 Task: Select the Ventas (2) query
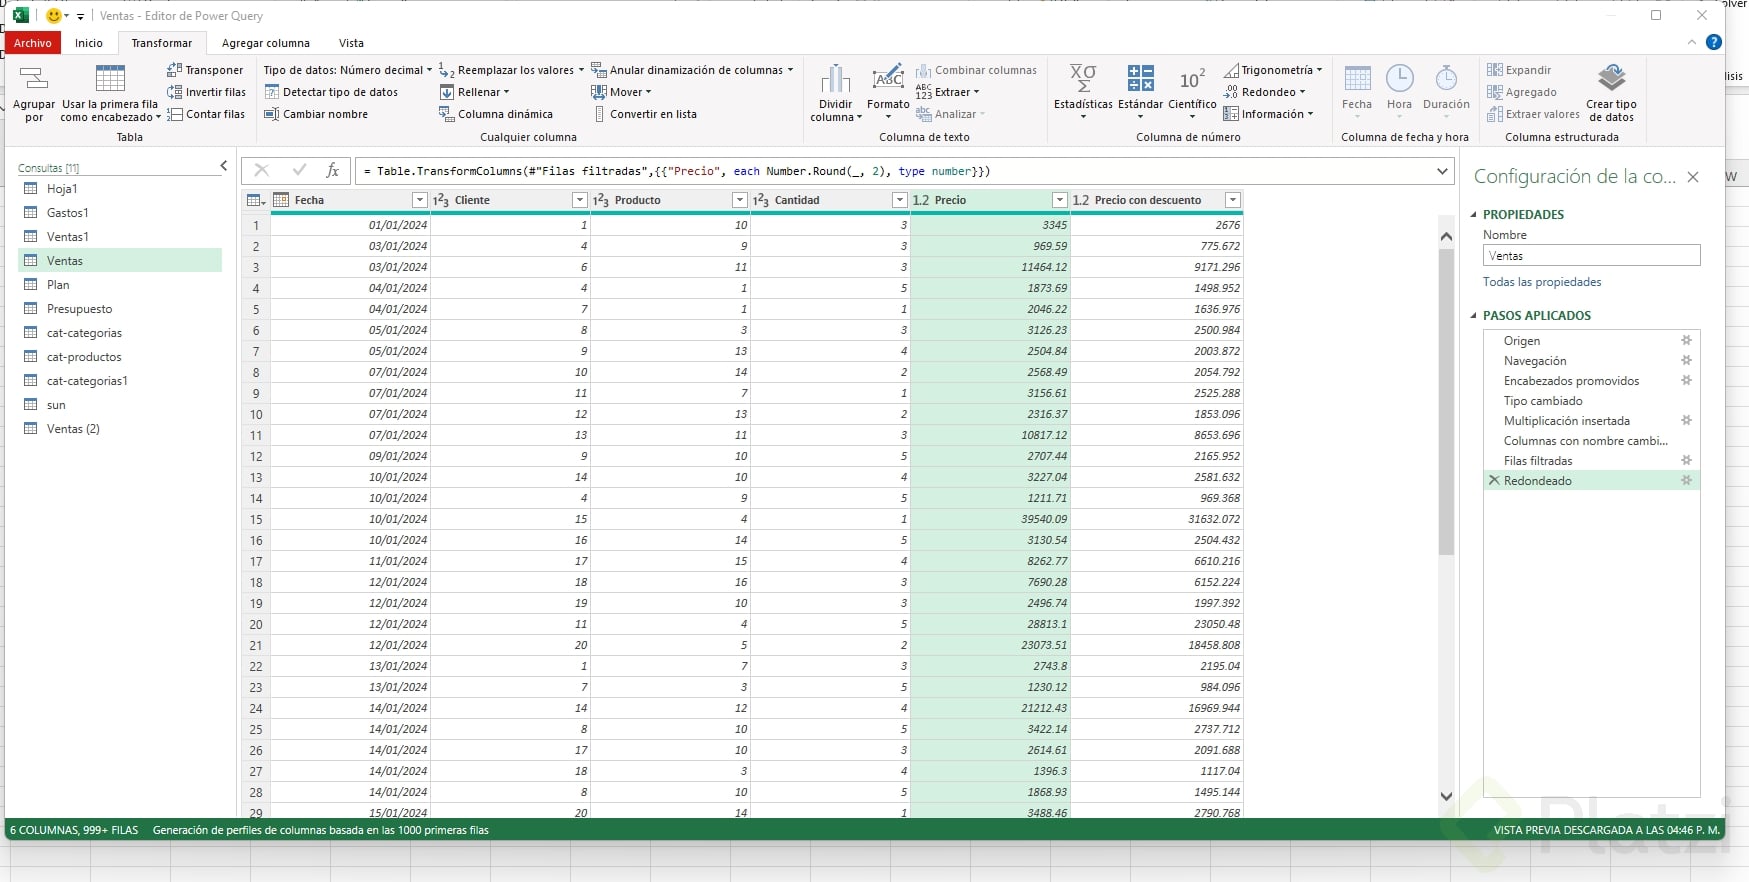[120, 429]
